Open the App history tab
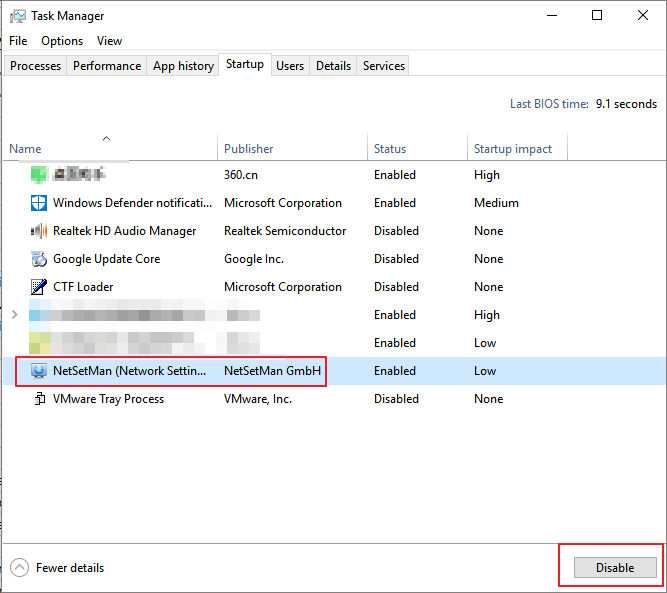Viewport: 667px width, 593px height. [183, 66]
